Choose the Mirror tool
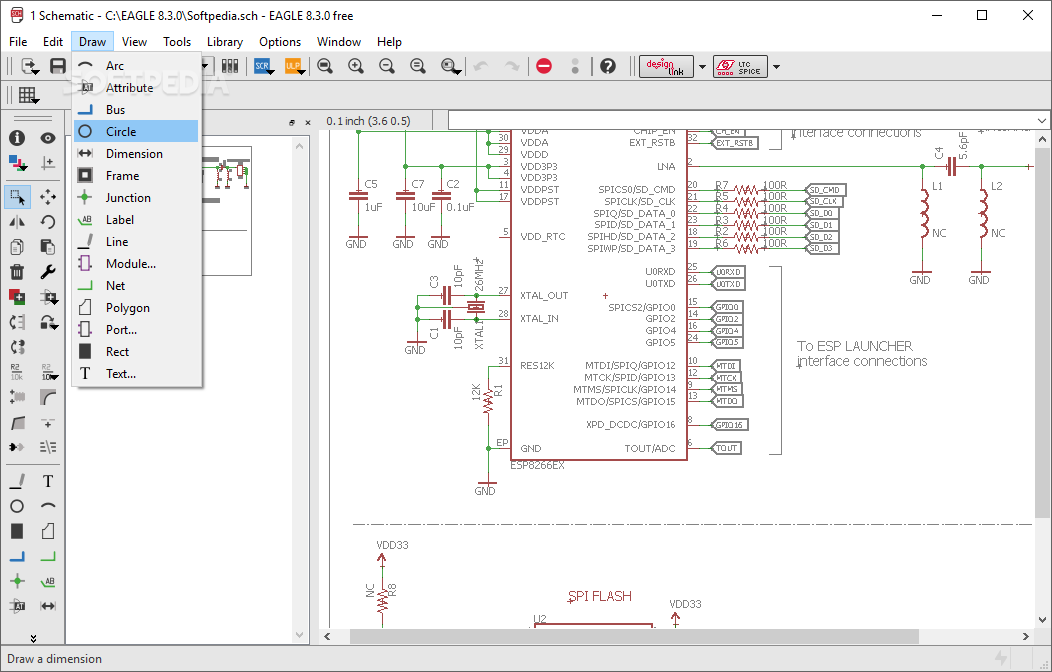The width and height of the screenshot is (1052, 672). (17, 222)
